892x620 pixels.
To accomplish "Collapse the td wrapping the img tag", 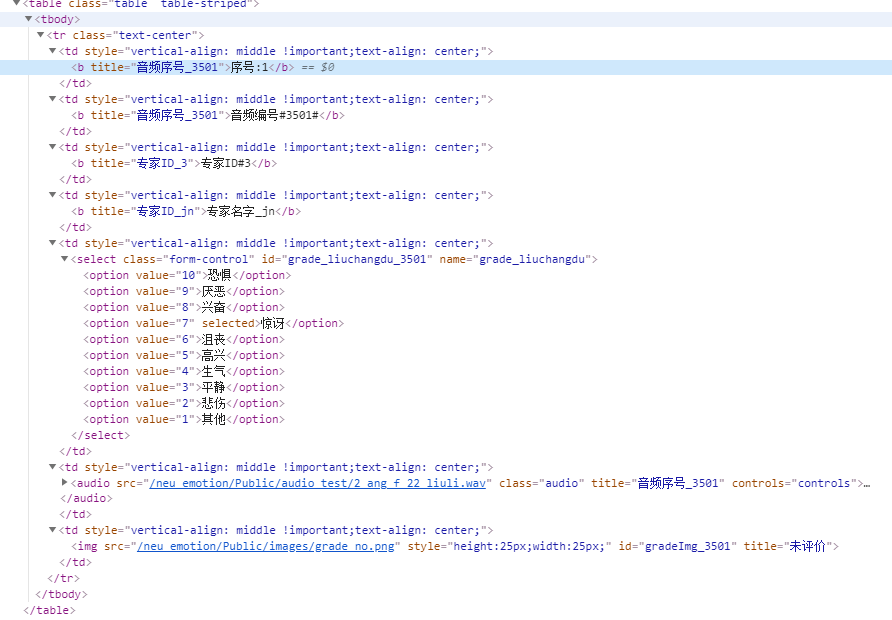I will click(x=52, y=530).
